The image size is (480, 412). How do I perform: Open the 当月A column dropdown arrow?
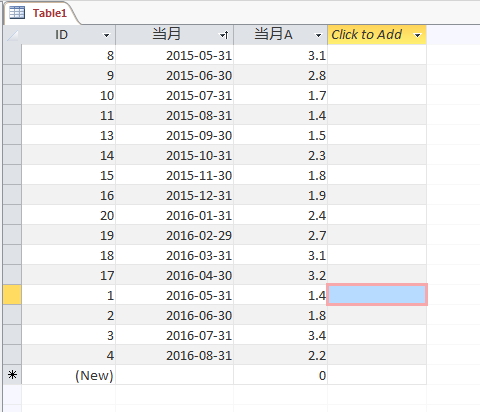coord(318,35)
